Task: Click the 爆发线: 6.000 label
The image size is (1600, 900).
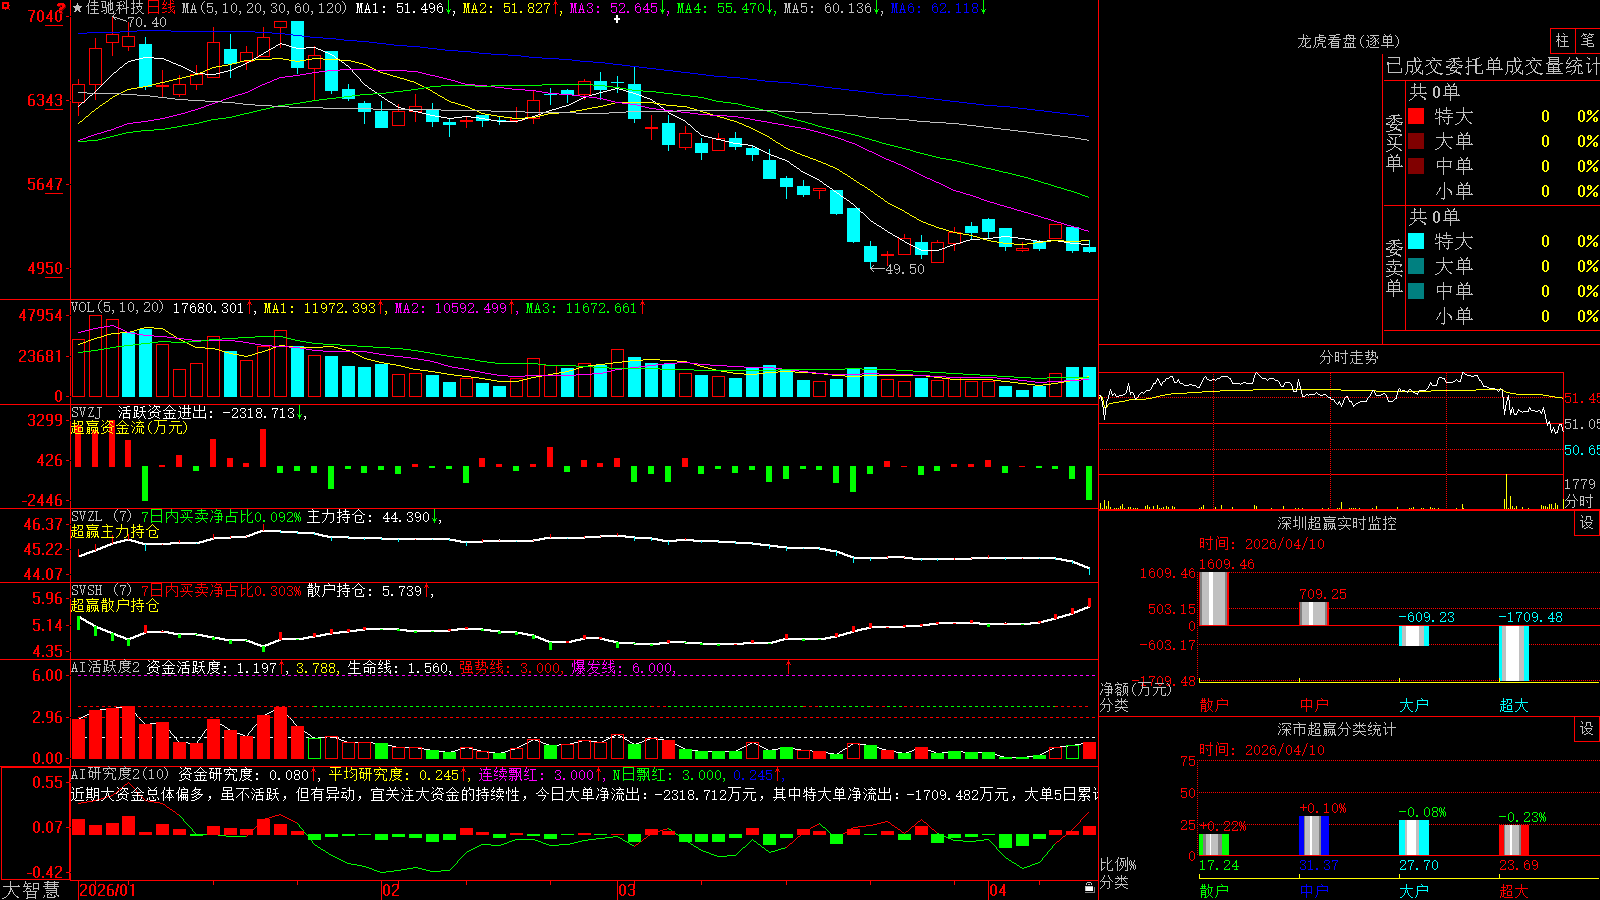Action: (622, 668)
